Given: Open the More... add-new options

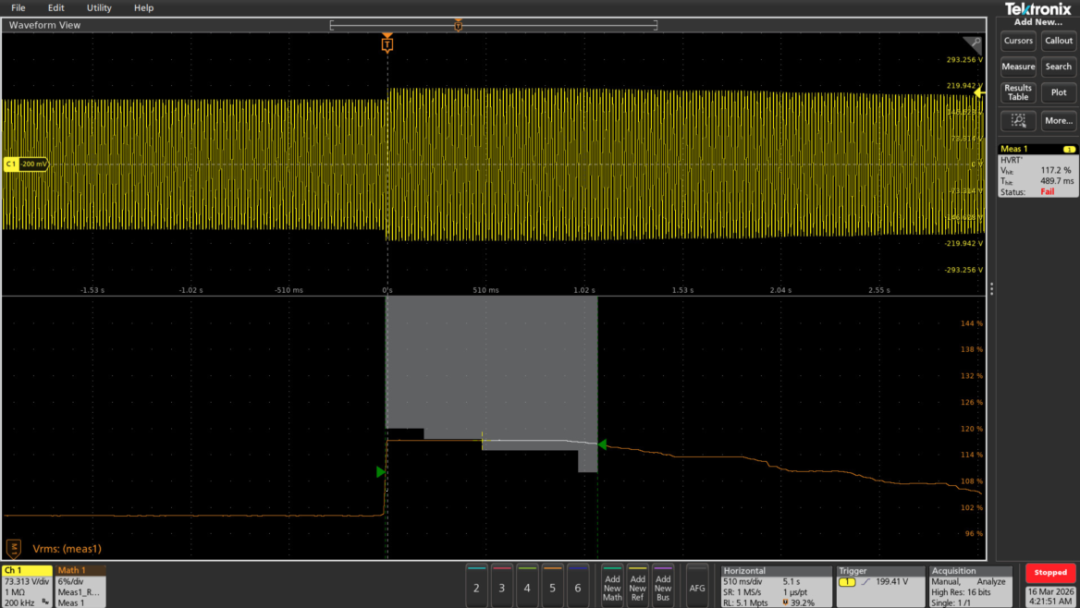Looking at the screenshot, I should click(1059, 120).
